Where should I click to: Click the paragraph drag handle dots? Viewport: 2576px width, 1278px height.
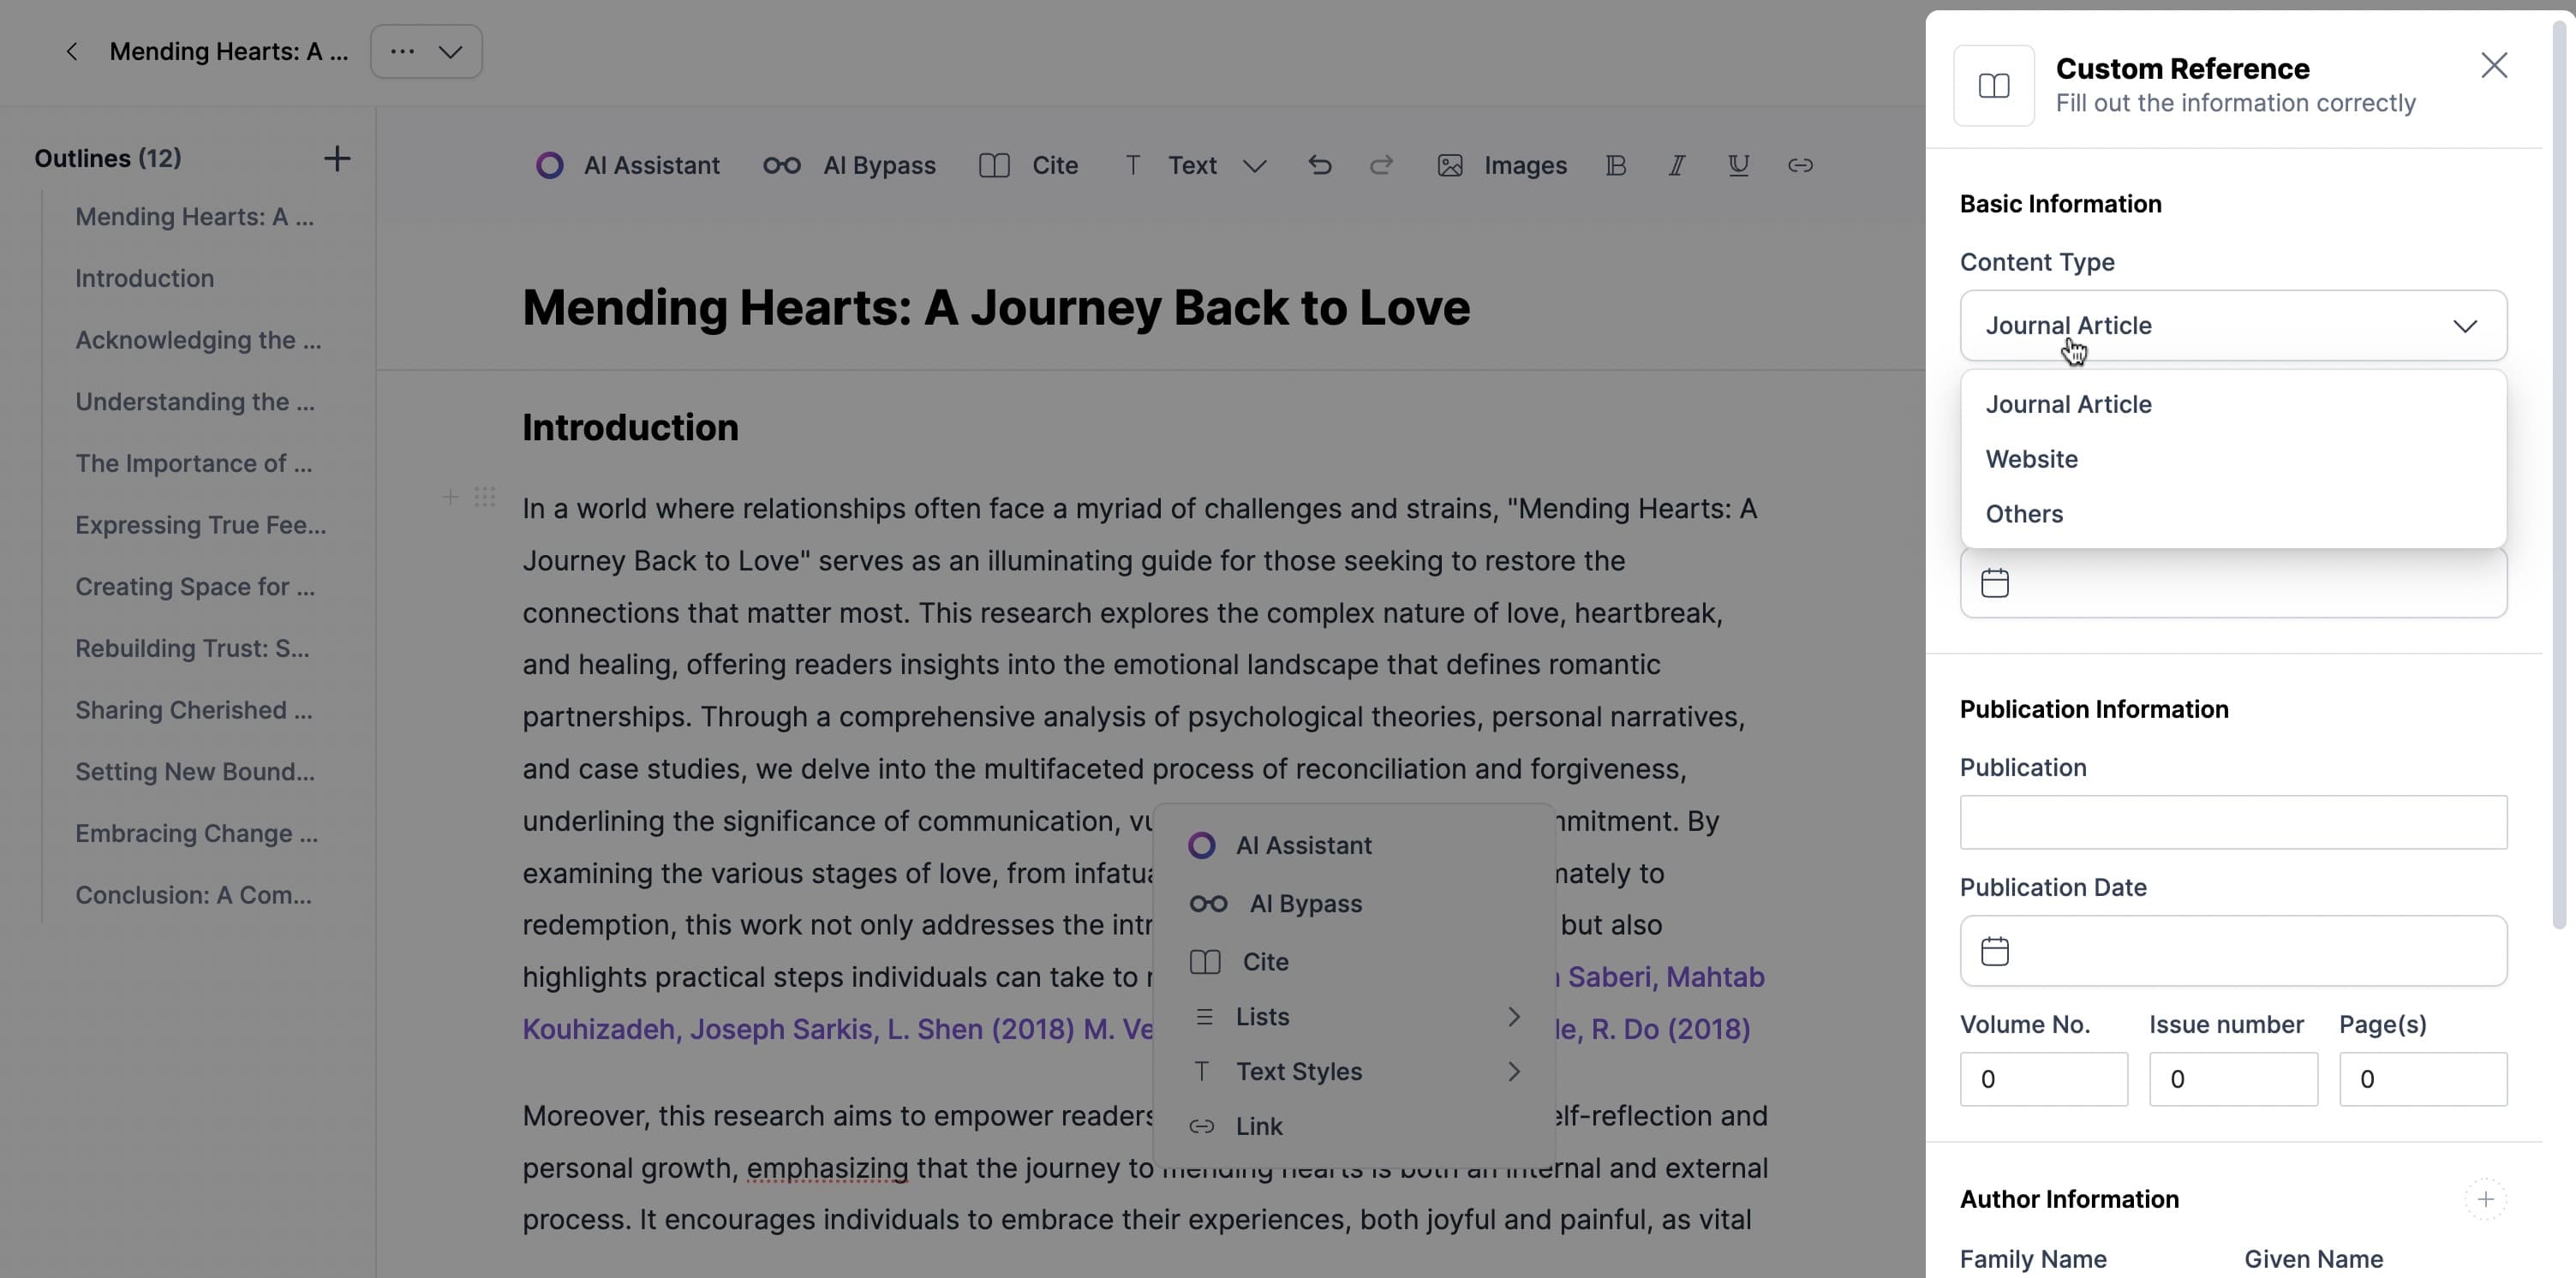click(485, 497)
